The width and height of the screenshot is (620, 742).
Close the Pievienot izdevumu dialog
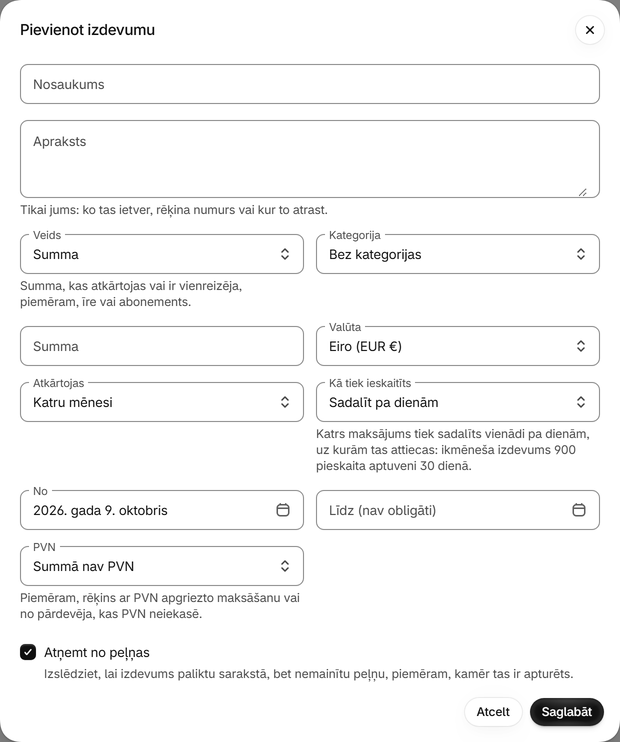590,30
